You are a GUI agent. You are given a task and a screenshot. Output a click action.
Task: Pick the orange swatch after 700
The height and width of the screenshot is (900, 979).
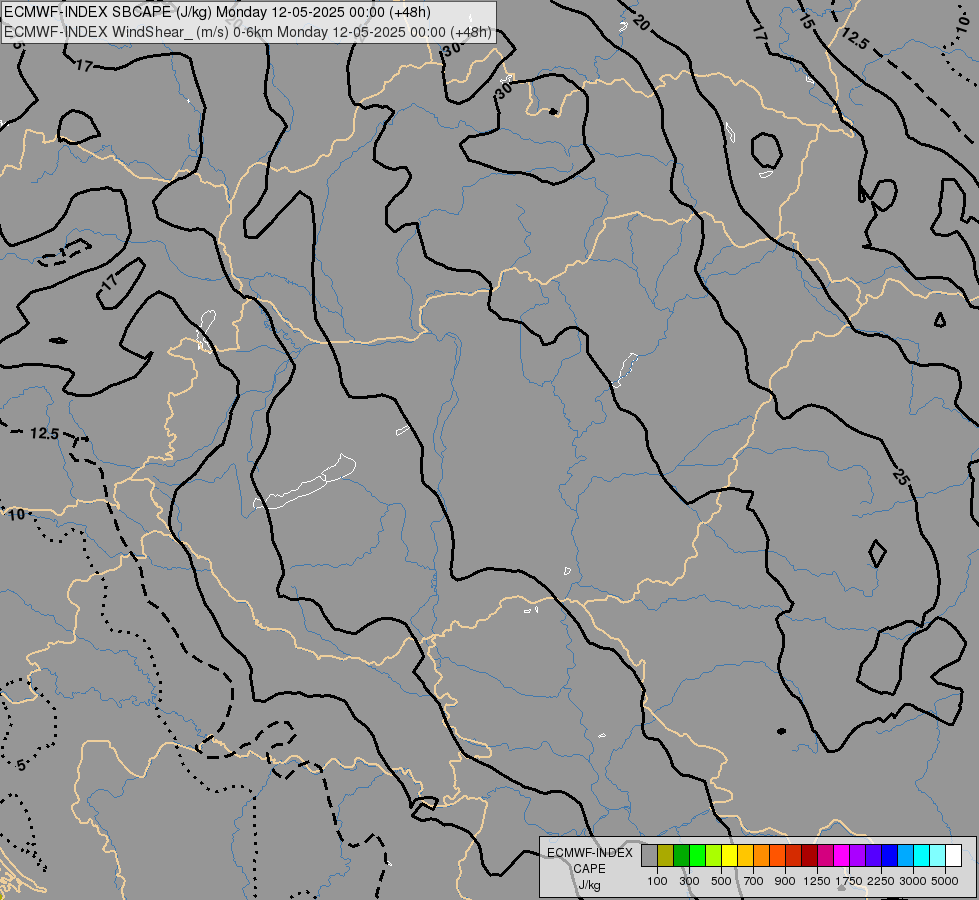tap(762, 855)
